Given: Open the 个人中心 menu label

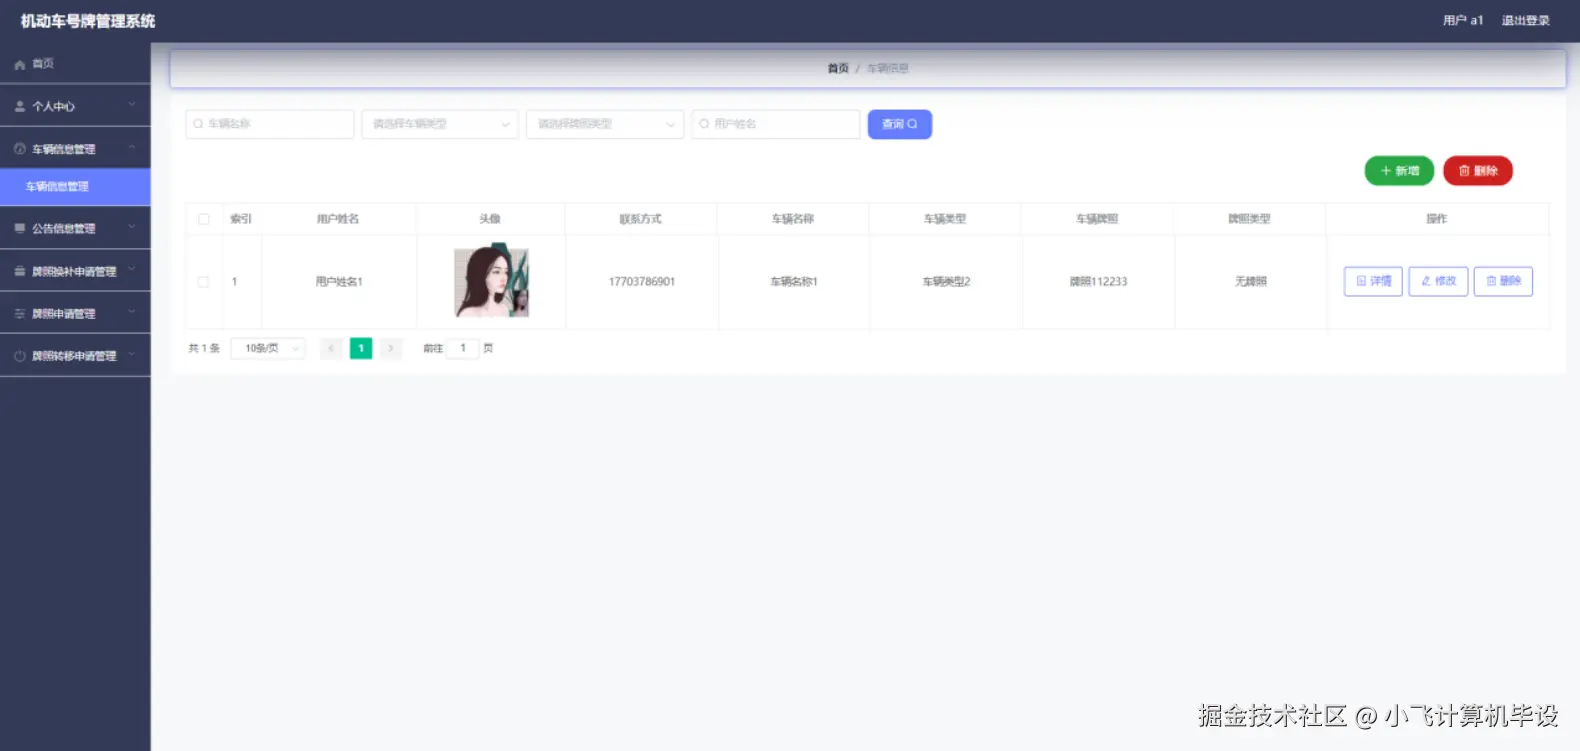Looking at the screenshot, I should [53, 106].
